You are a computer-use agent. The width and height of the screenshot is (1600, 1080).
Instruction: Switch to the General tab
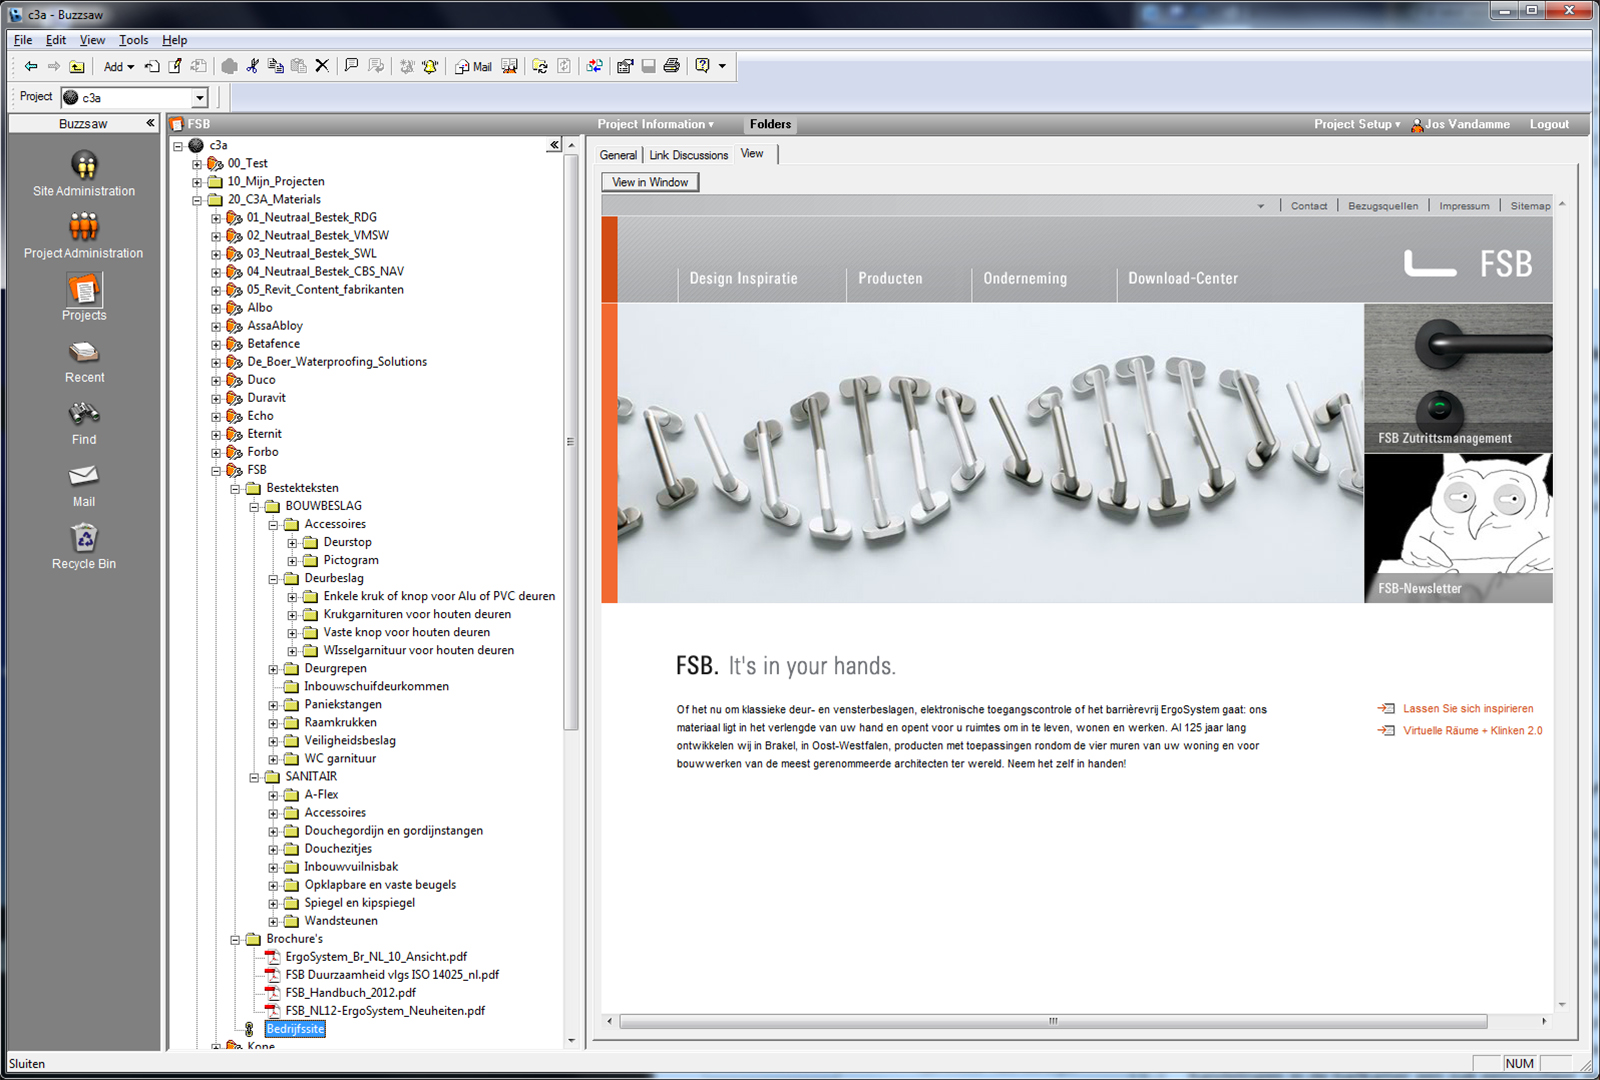(x=618, y=155)
